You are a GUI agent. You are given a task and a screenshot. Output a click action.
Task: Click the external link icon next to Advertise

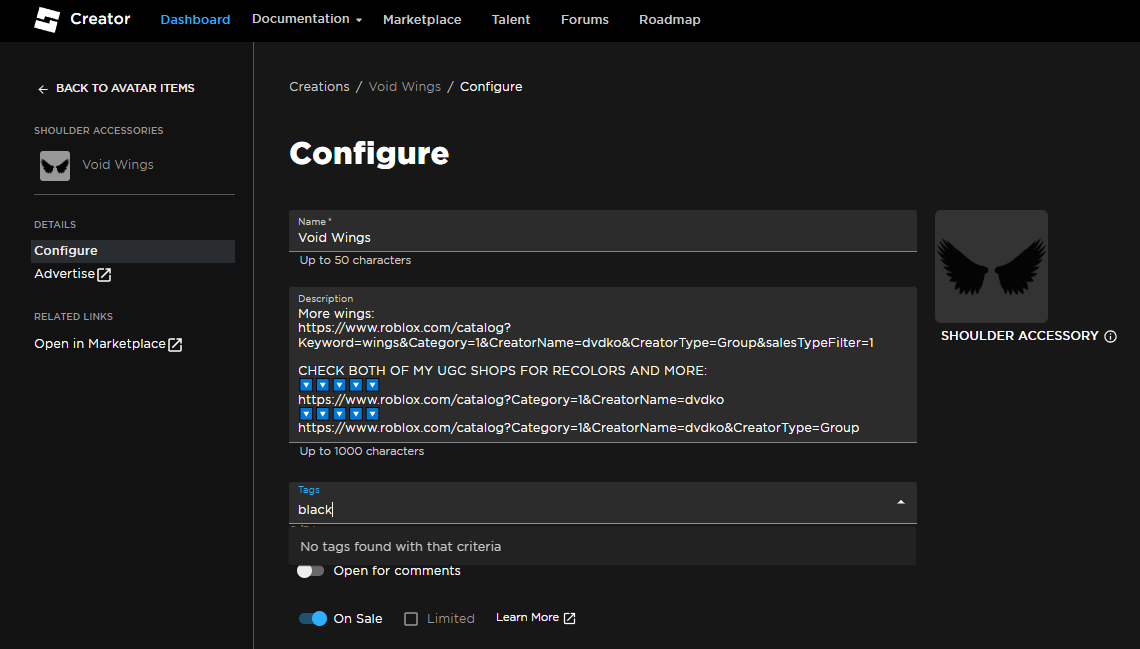click(x=104, y=275)
